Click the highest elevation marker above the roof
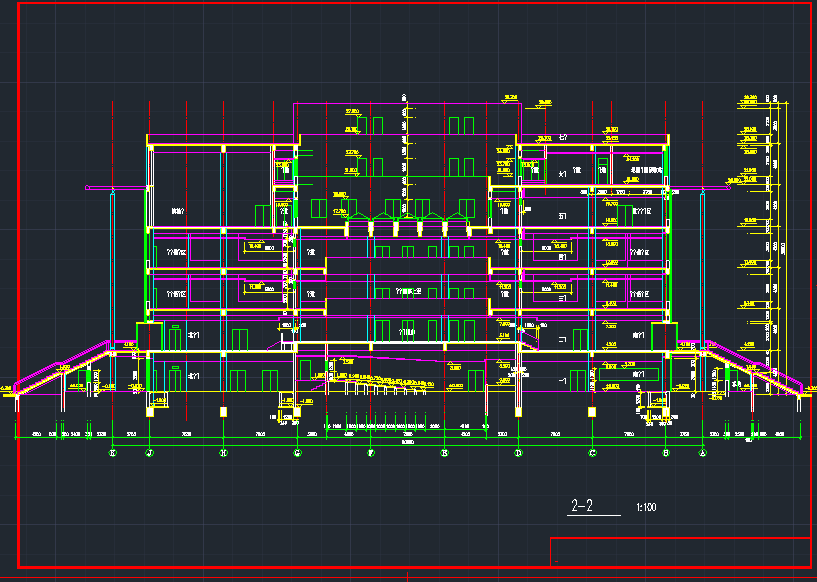817x582 pixels. click(511, 97)
